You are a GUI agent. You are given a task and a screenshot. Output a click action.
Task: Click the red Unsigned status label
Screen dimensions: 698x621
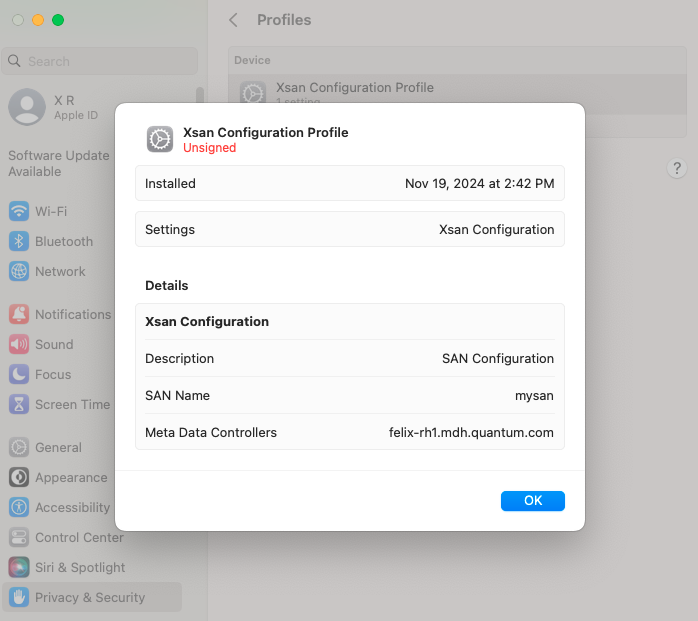click(210, 148)
